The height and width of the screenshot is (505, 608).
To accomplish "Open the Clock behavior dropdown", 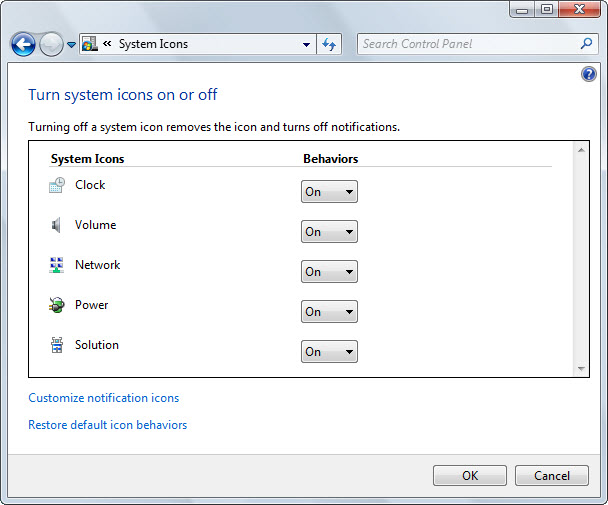I will click(329, 192).
